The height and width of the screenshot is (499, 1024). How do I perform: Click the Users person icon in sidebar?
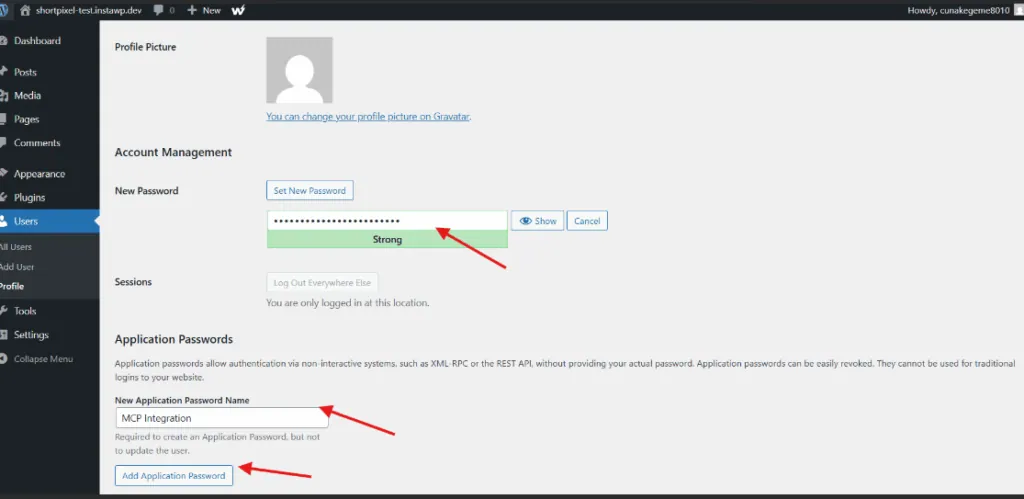3,221
